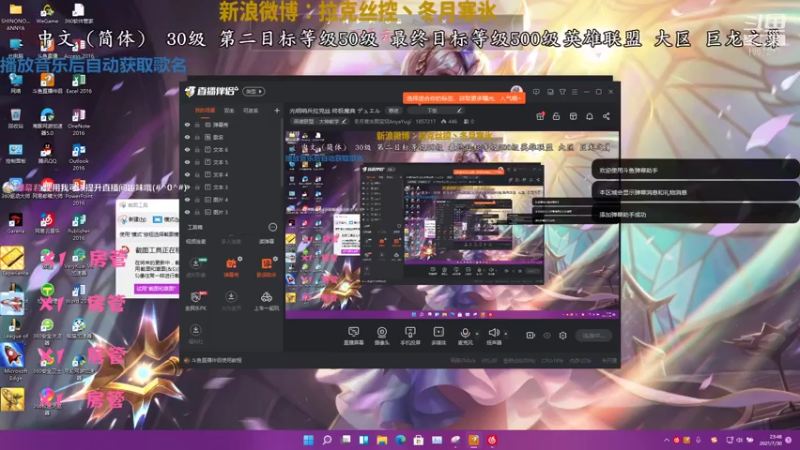Open the store icon in header toolbar
Viewport: 800px width, 450px height.
(573, 116)
